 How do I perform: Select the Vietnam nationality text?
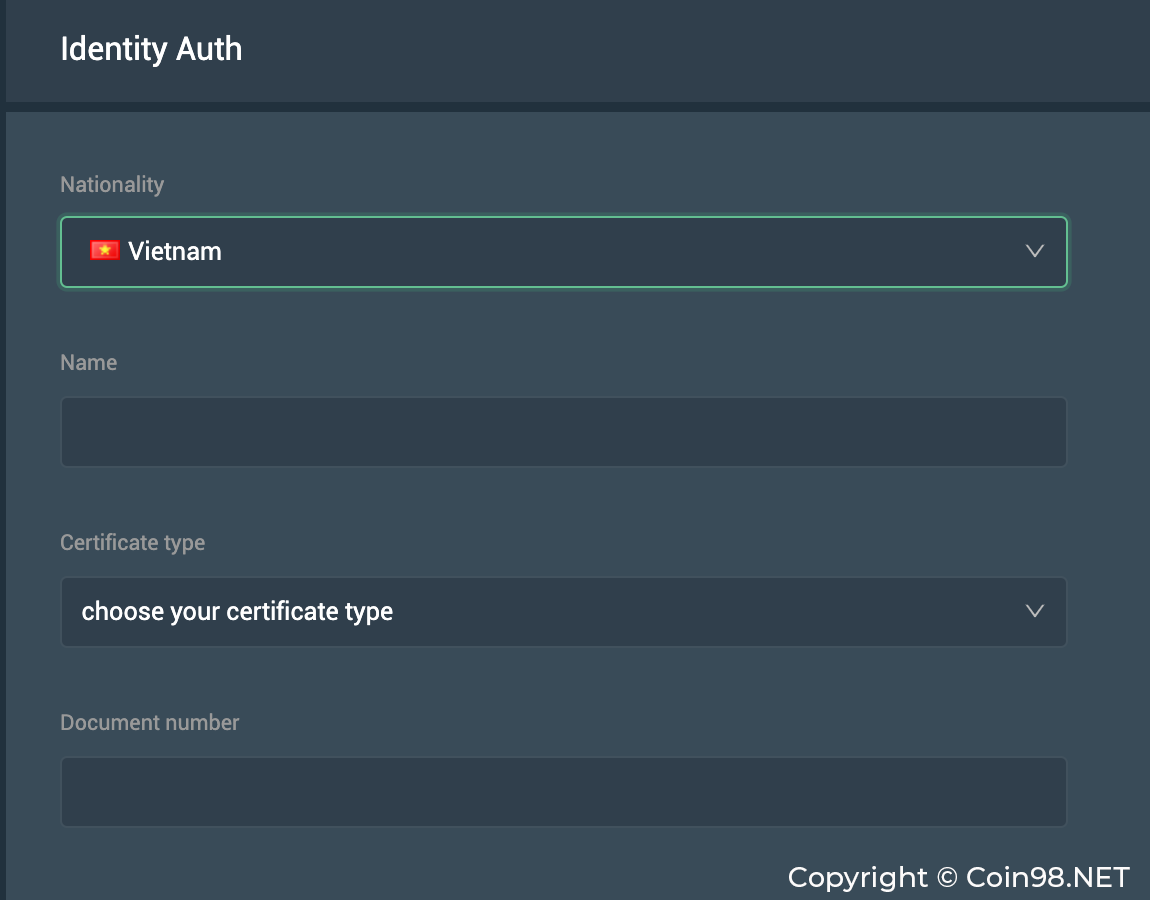[175, 251]
